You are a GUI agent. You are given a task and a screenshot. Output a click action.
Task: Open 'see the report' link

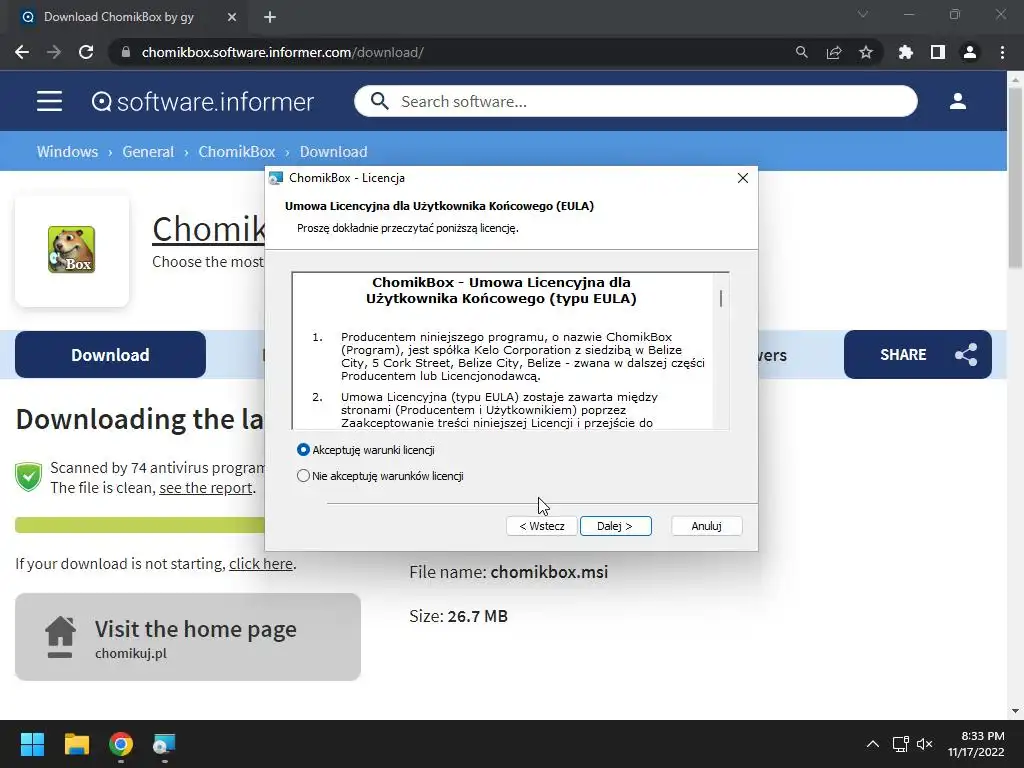pyautogui.click(x=206, y=488)
